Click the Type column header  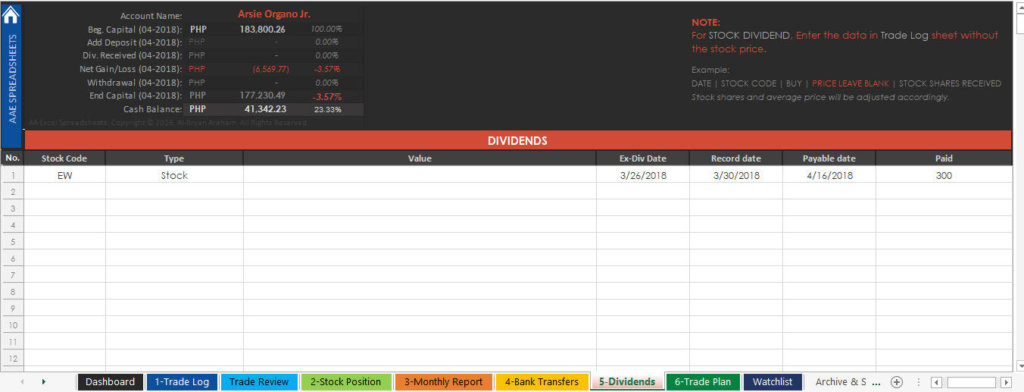[x=174, y=158]
